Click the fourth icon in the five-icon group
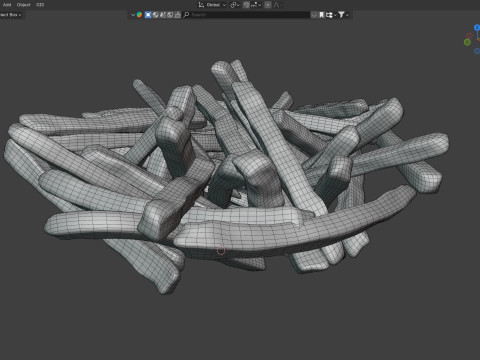480x360 pixels. [170, 15]
